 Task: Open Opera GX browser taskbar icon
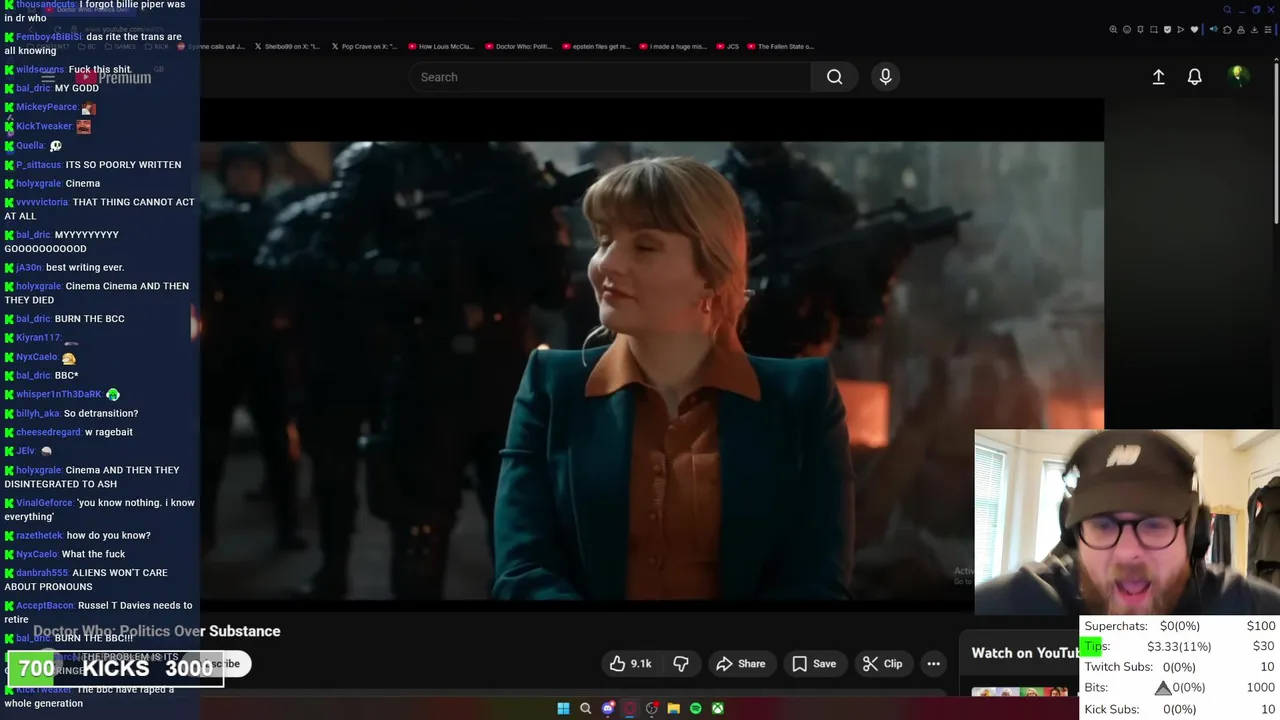(x=629, y=708)
